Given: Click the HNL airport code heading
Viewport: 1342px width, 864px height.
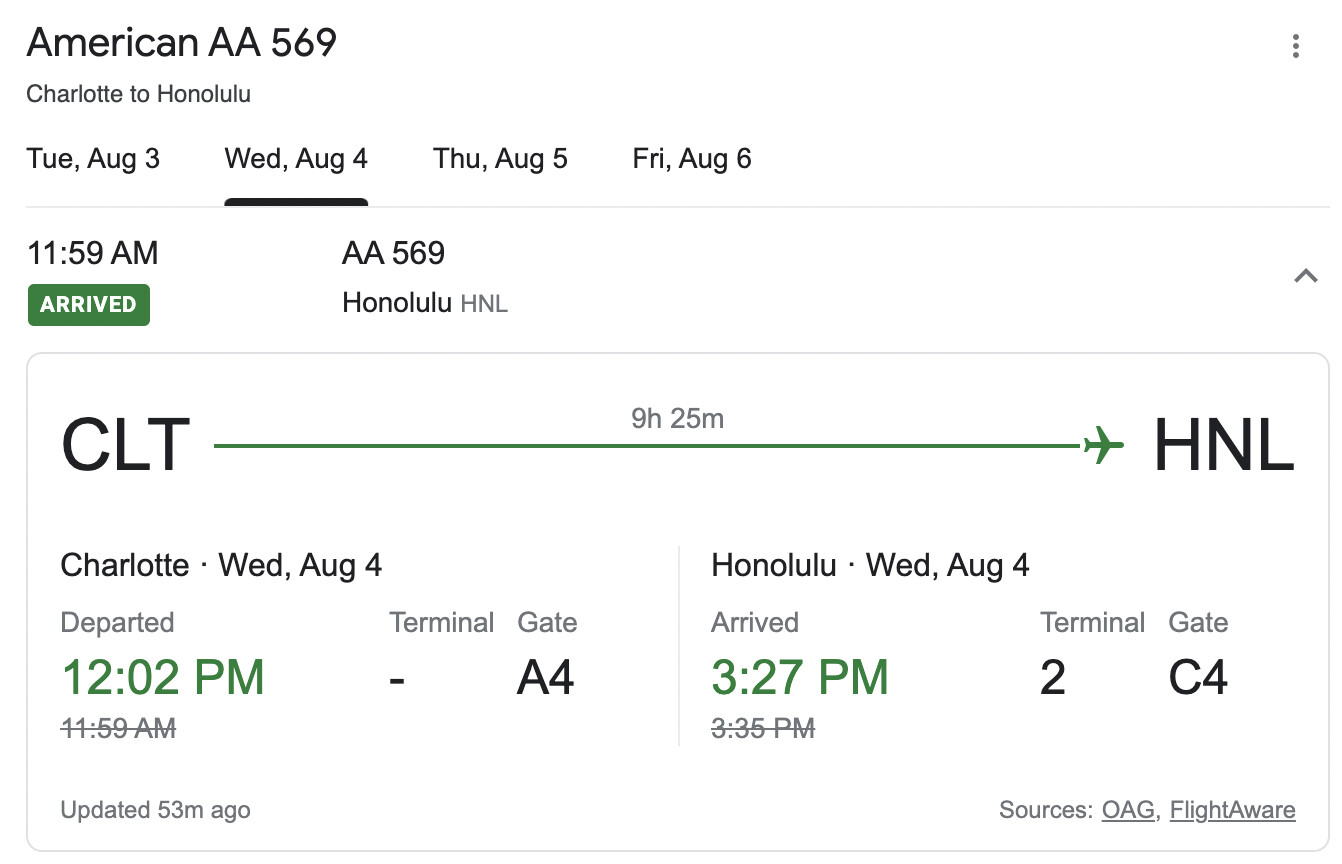Looking at the screenshot, I should (1224, 444).
